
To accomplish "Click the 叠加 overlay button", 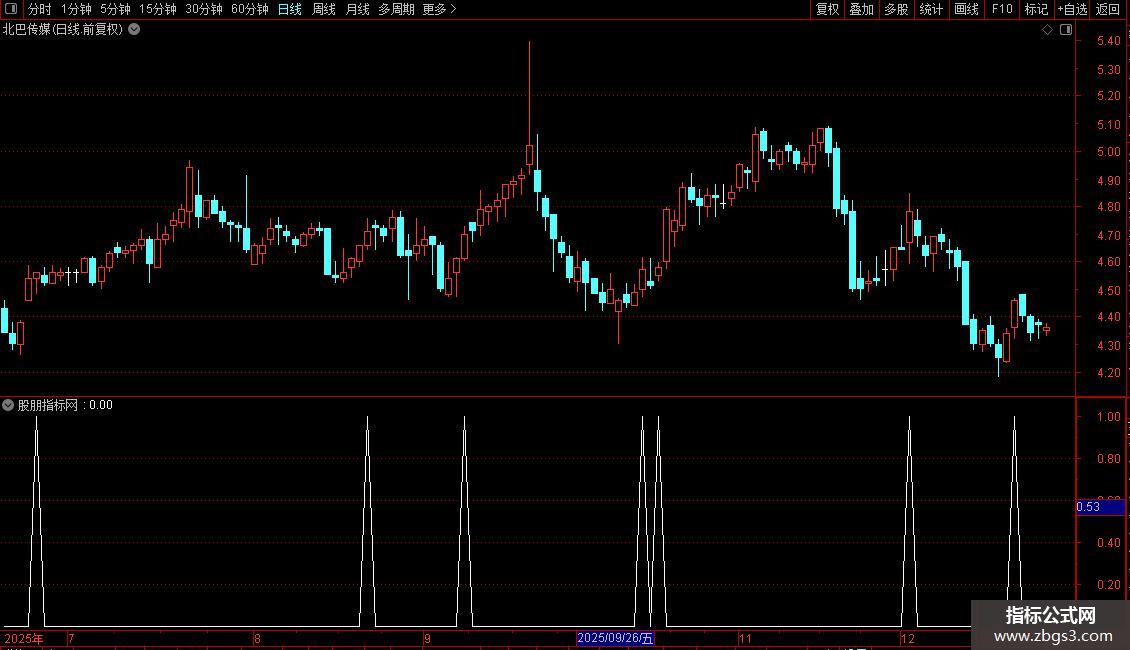I will tap(861, 9).
